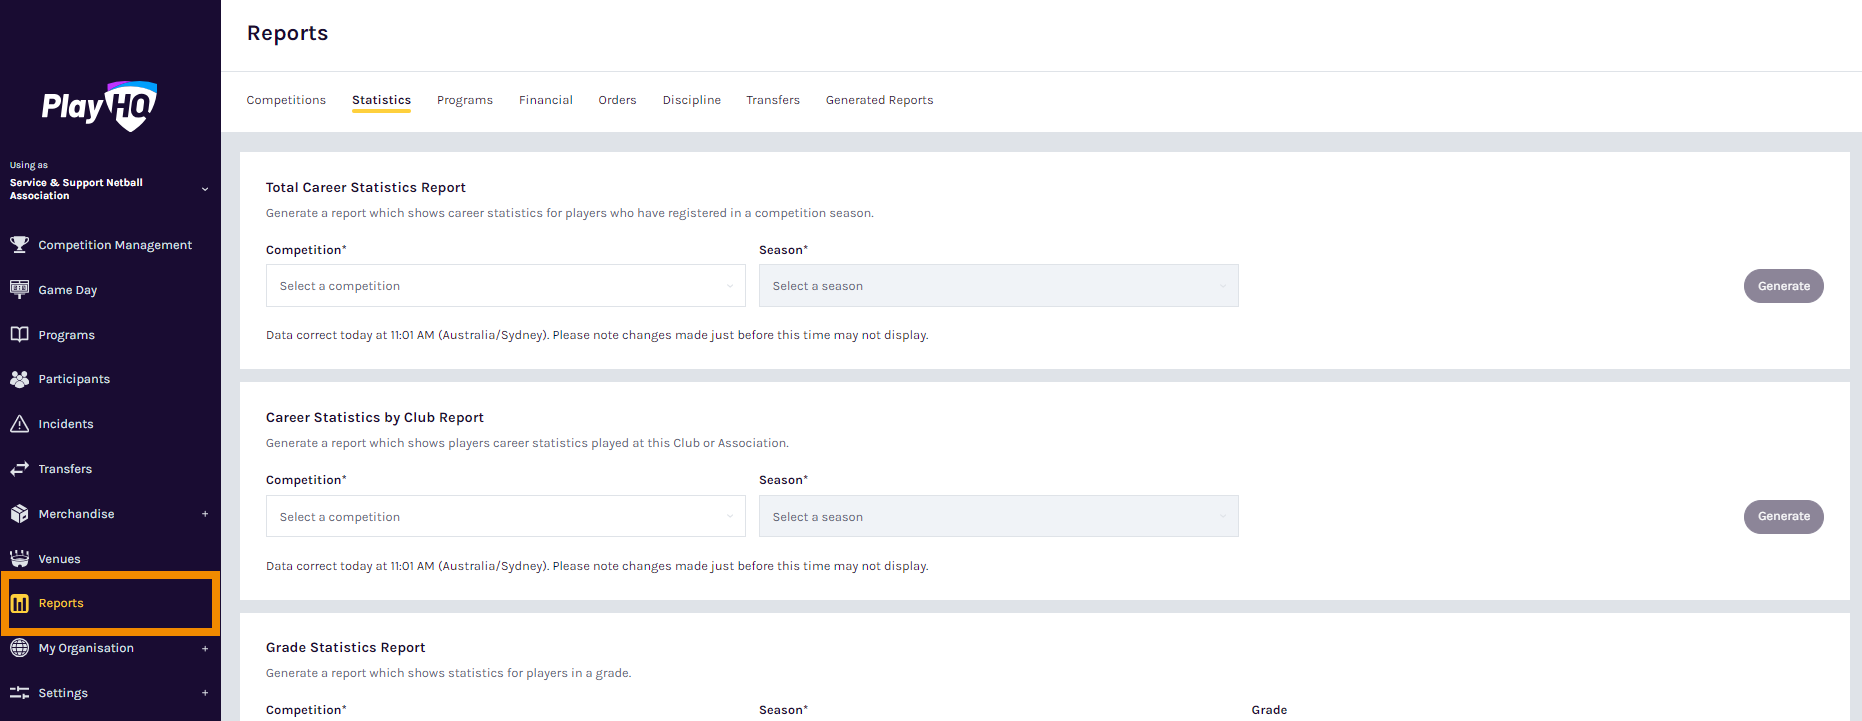Open Participants people icon
The width and height of the screenshot is (1862, 721).
click(19, 379)
